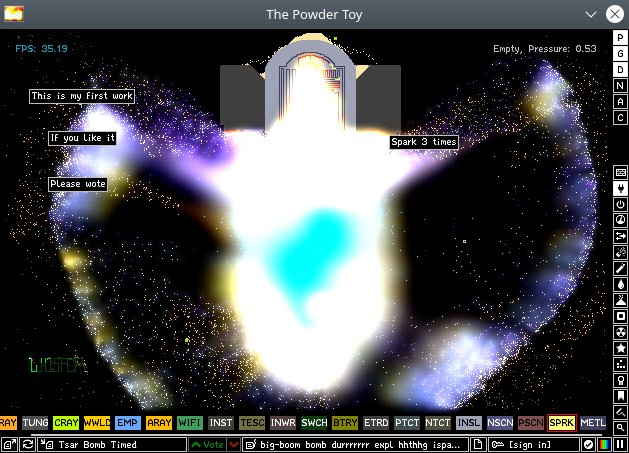The width and height of the screenshot is (629, 453).
Task: Select the SPRK element
Action: (562, 423)
